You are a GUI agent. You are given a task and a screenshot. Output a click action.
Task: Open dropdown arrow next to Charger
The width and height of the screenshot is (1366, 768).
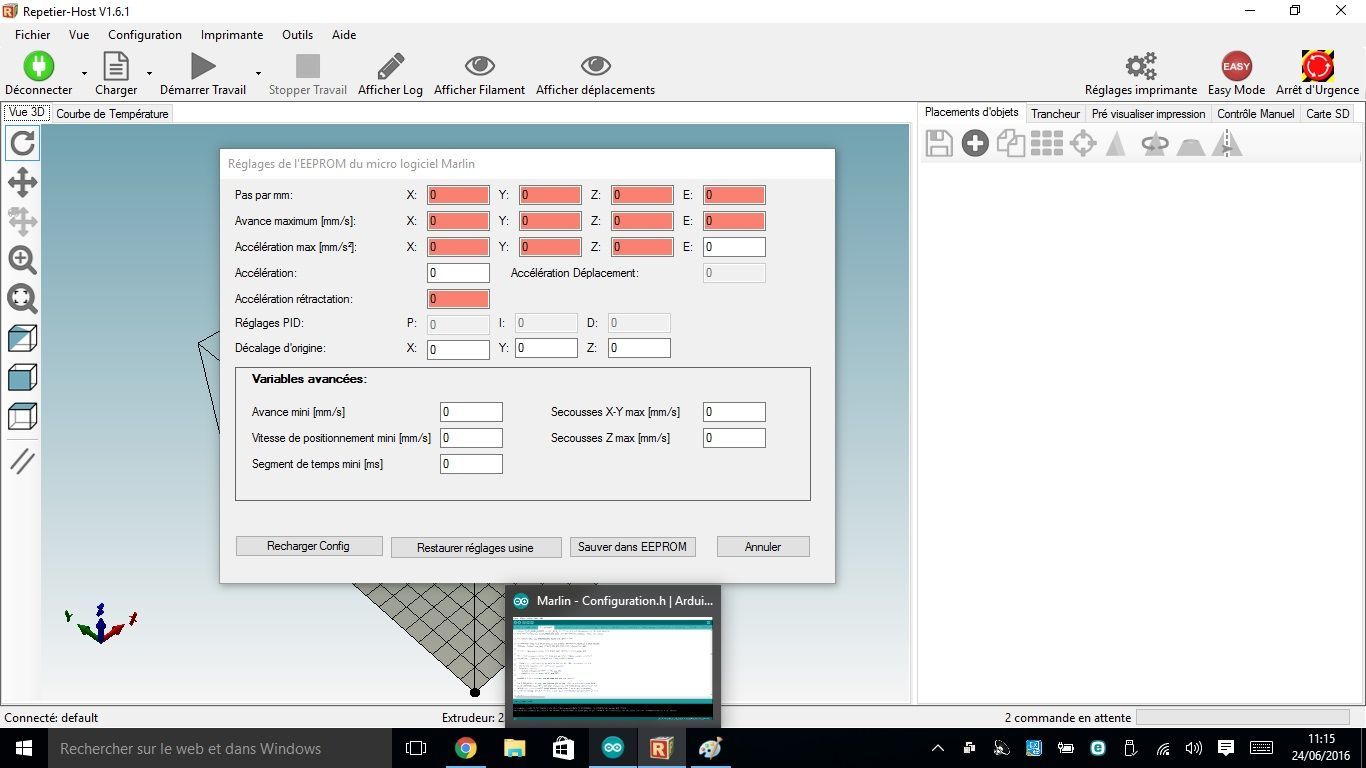coord(149,73)
